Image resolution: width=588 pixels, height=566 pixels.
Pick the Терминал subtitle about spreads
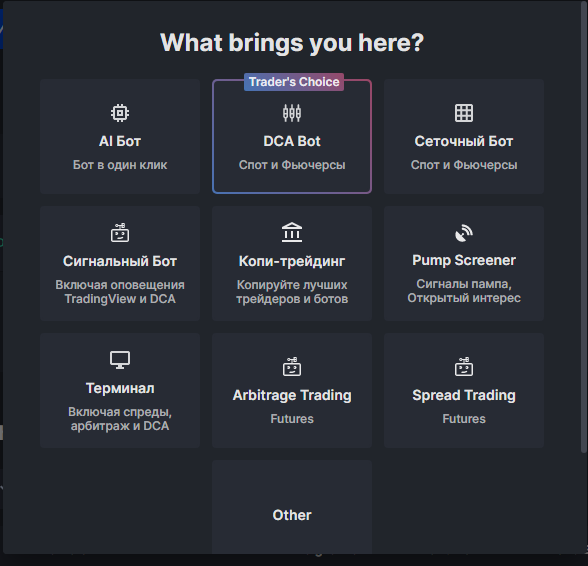tap(120, 419)
